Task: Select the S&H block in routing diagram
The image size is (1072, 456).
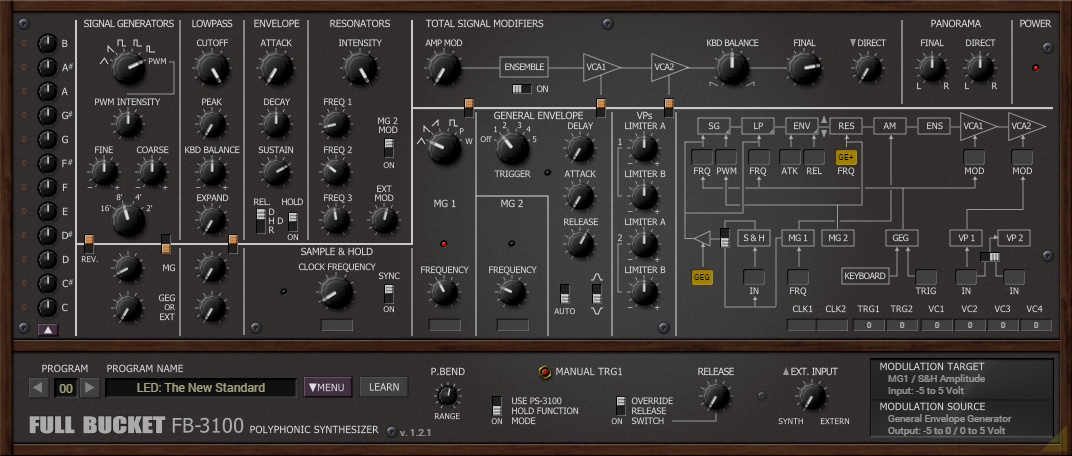Action: click(754, 238)
